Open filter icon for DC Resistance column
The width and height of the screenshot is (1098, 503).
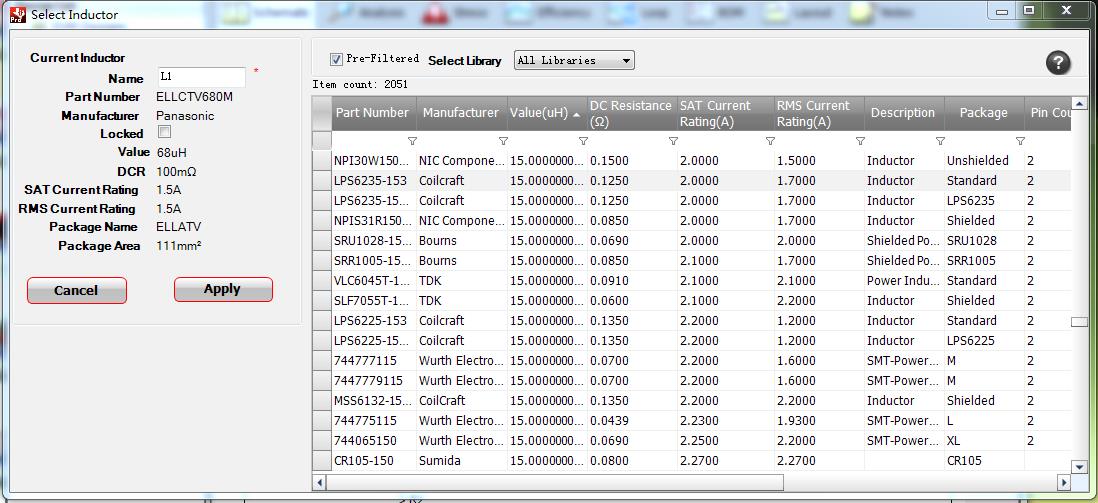pos(673,142)
